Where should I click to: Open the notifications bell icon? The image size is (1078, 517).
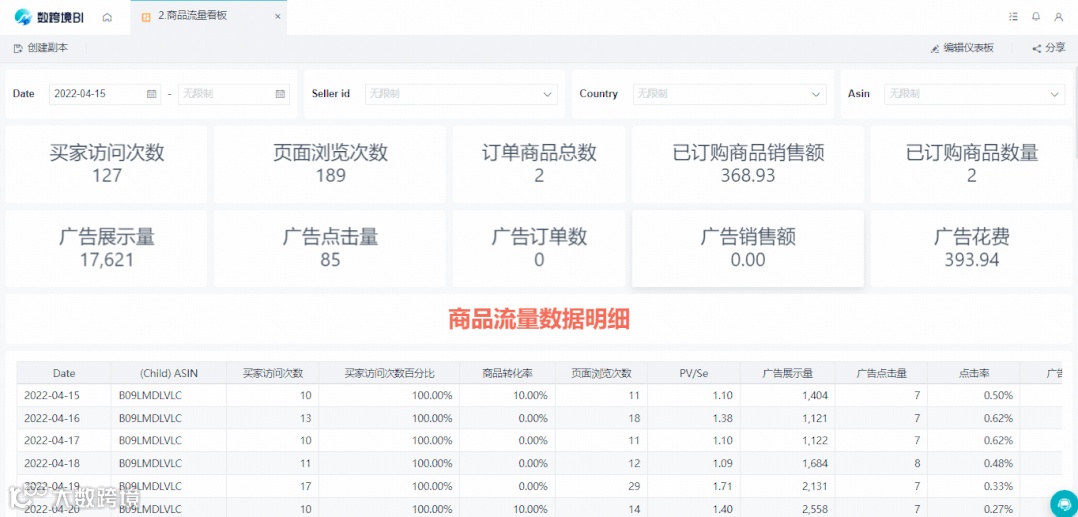(x=1035, y=17)
